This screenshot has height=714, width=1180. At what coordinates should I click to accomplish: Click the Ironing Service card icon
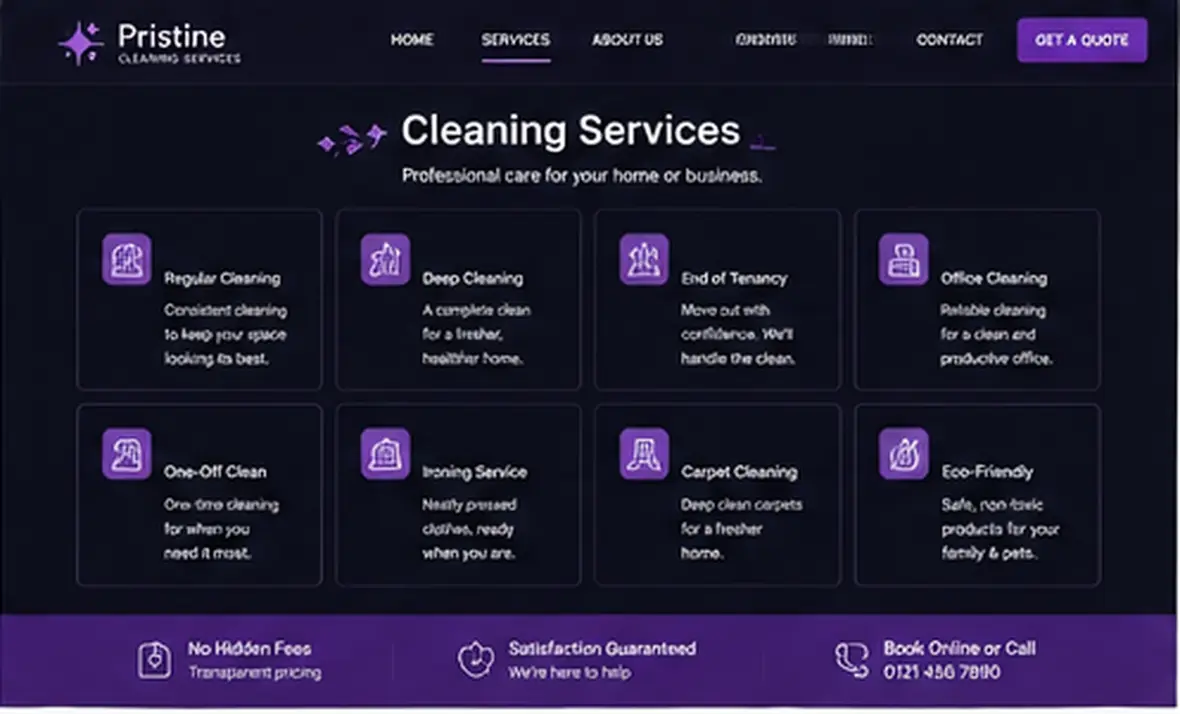point(385,454)
